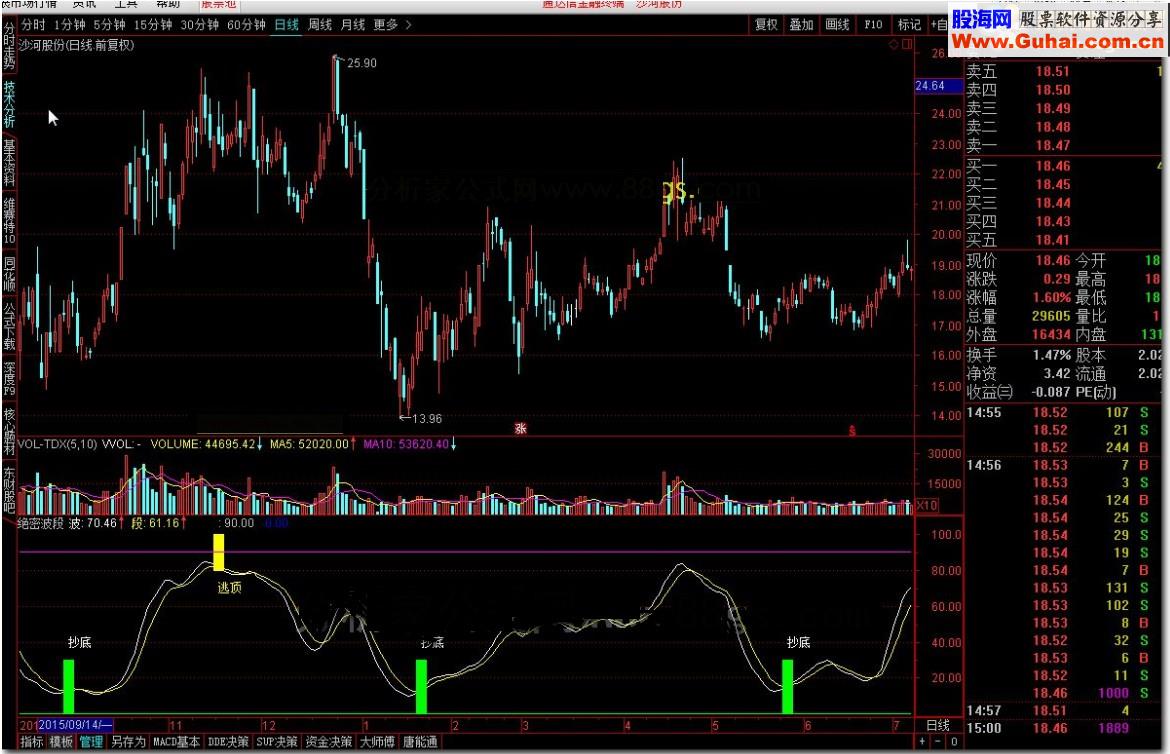Screen dimensions: 1170x754
Task: Open the 东财股吧 sidebar tab
Action: pyautogui.click(x=9, y=490)
